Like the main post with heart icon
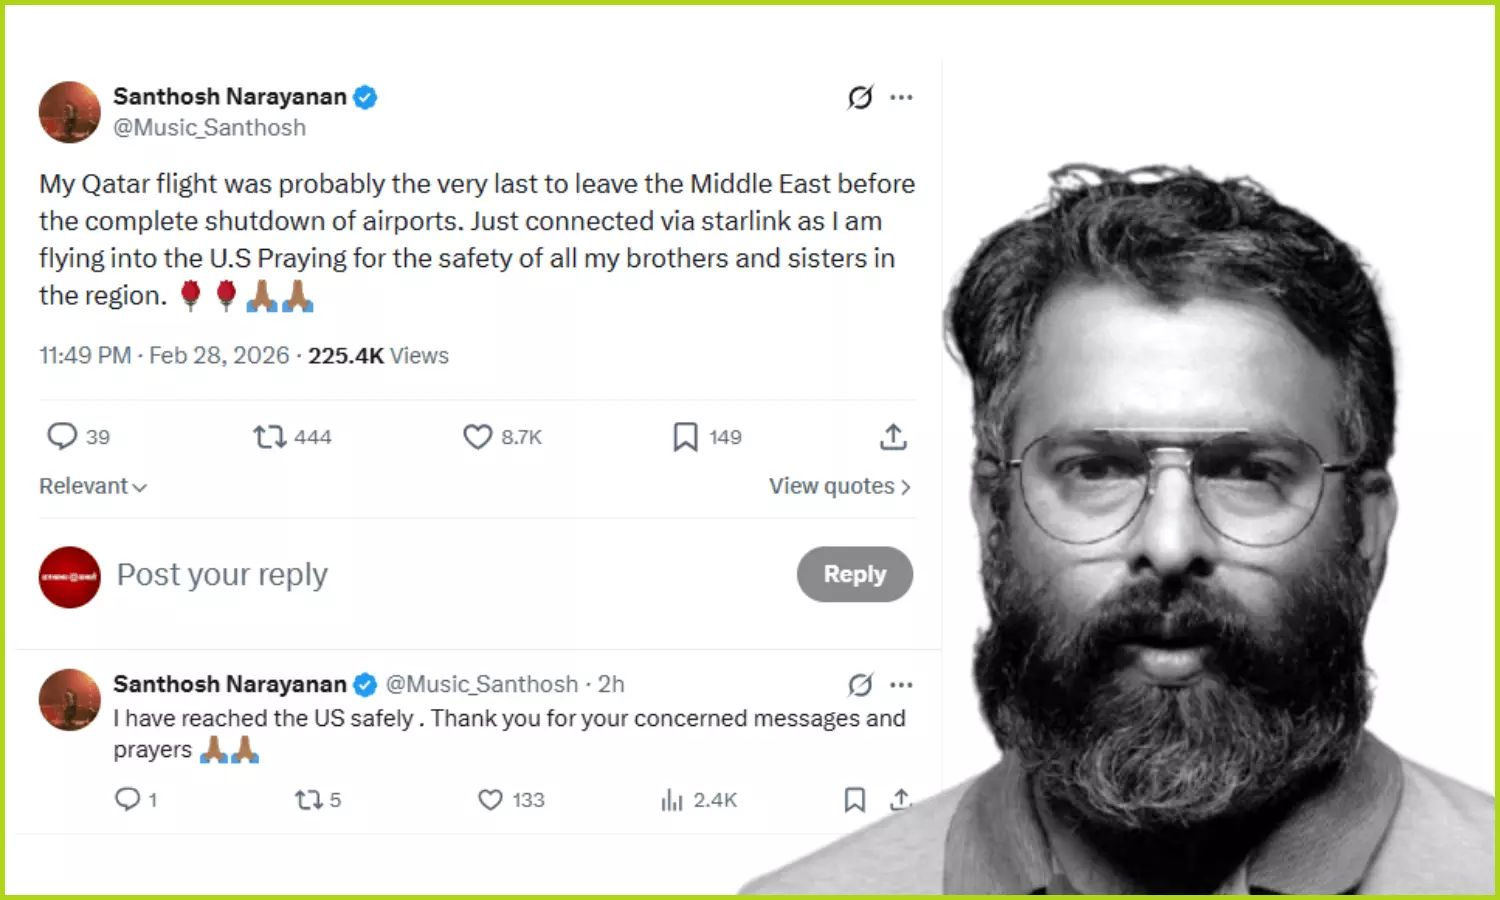The image size is (1500, 900). 477,436
